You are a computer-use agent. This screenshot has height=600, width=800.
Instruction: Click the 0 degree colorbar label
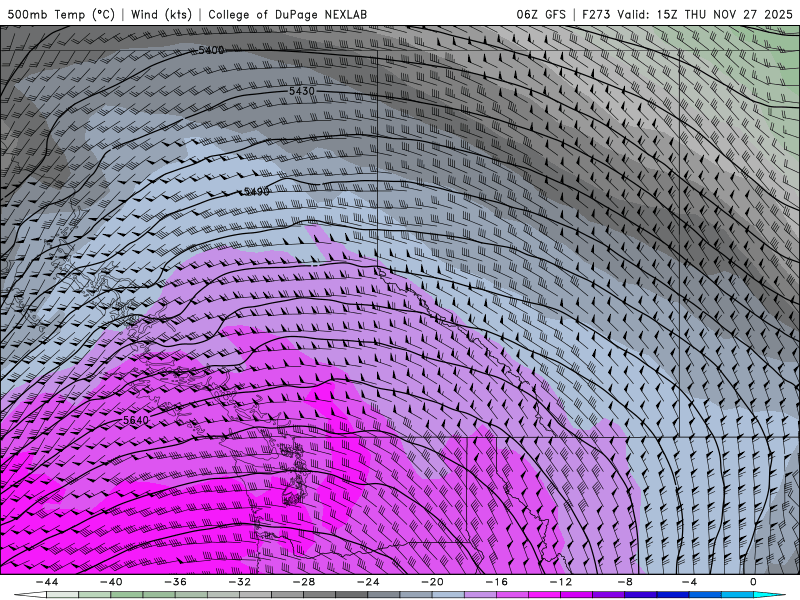pos(754,582)
